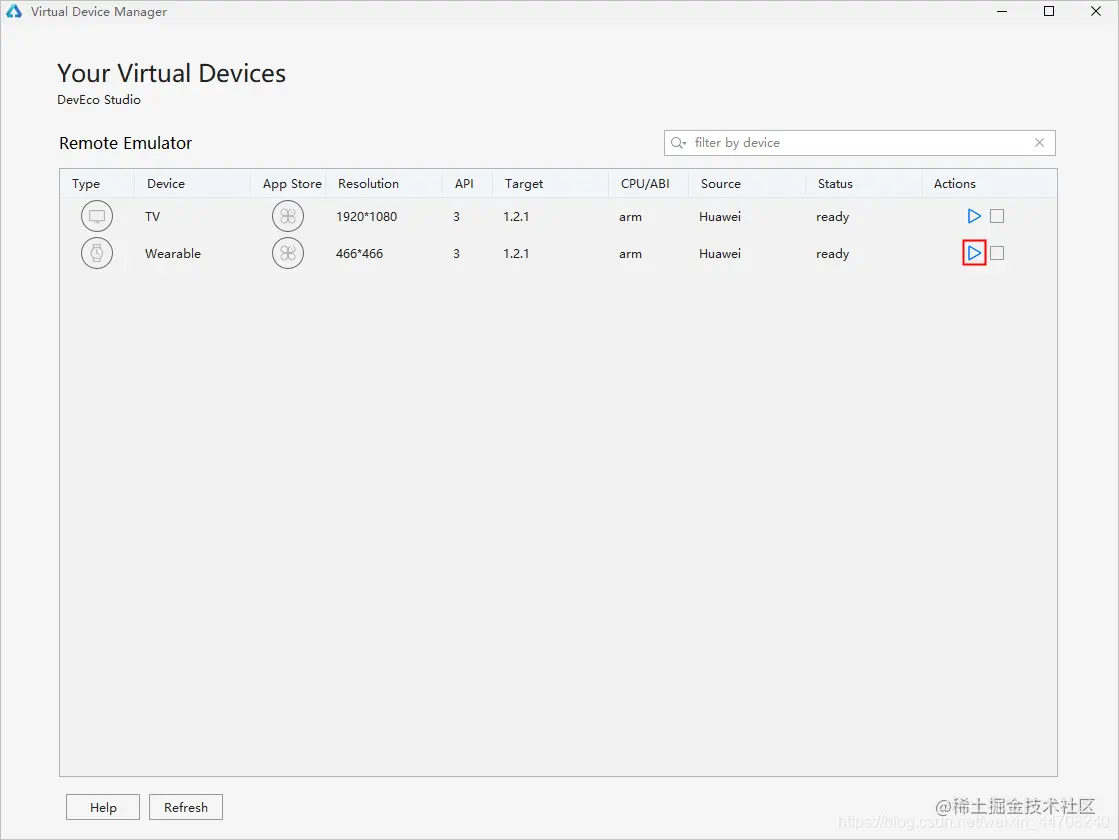Click the 466*466 resolution cell

pos(359,253)
